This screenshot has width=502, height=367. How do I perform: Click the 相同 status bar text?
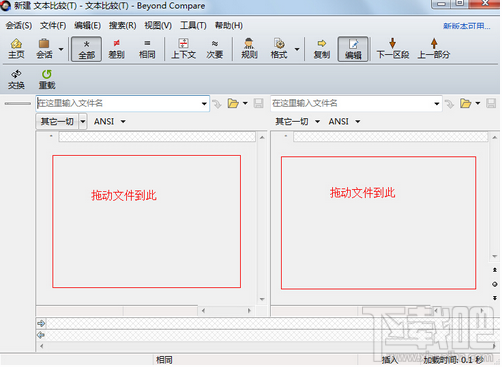(x=164, y=360)
